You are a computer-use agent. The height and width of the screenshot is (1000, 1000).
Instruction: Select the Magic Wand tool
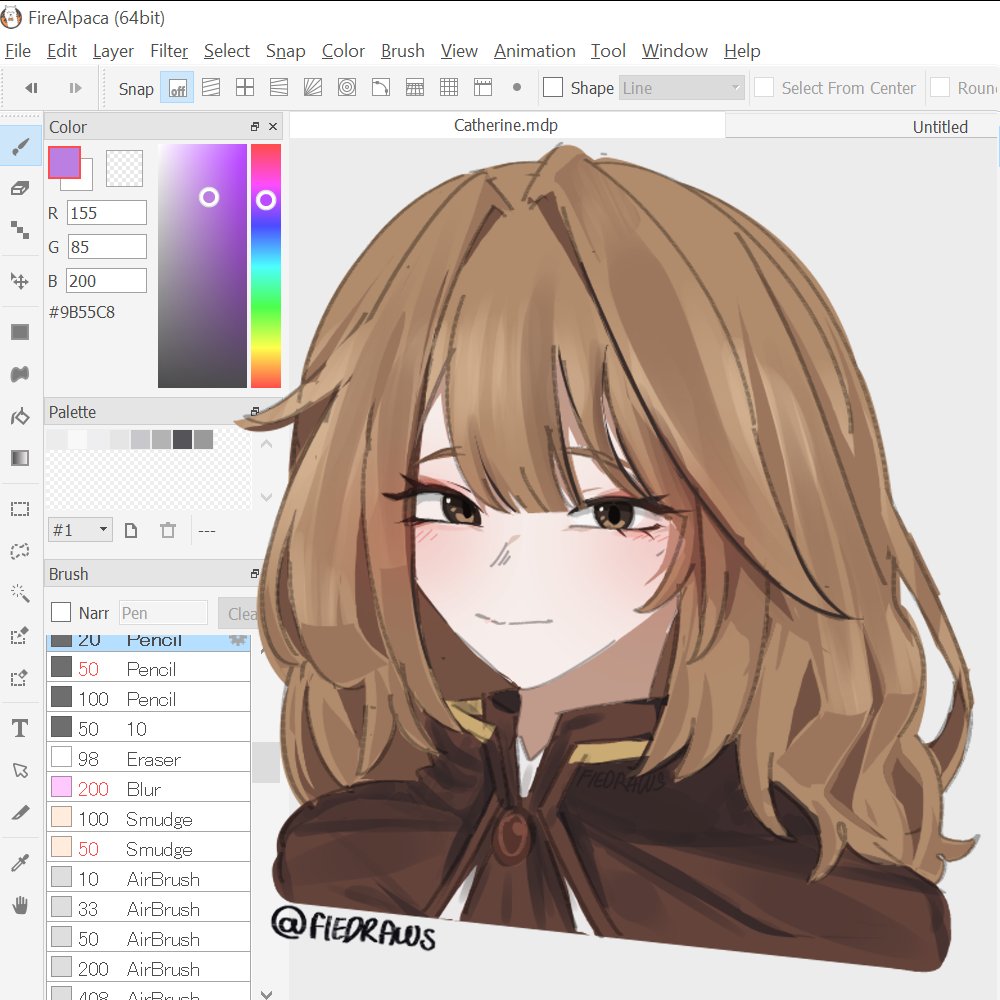coord(20,592)
